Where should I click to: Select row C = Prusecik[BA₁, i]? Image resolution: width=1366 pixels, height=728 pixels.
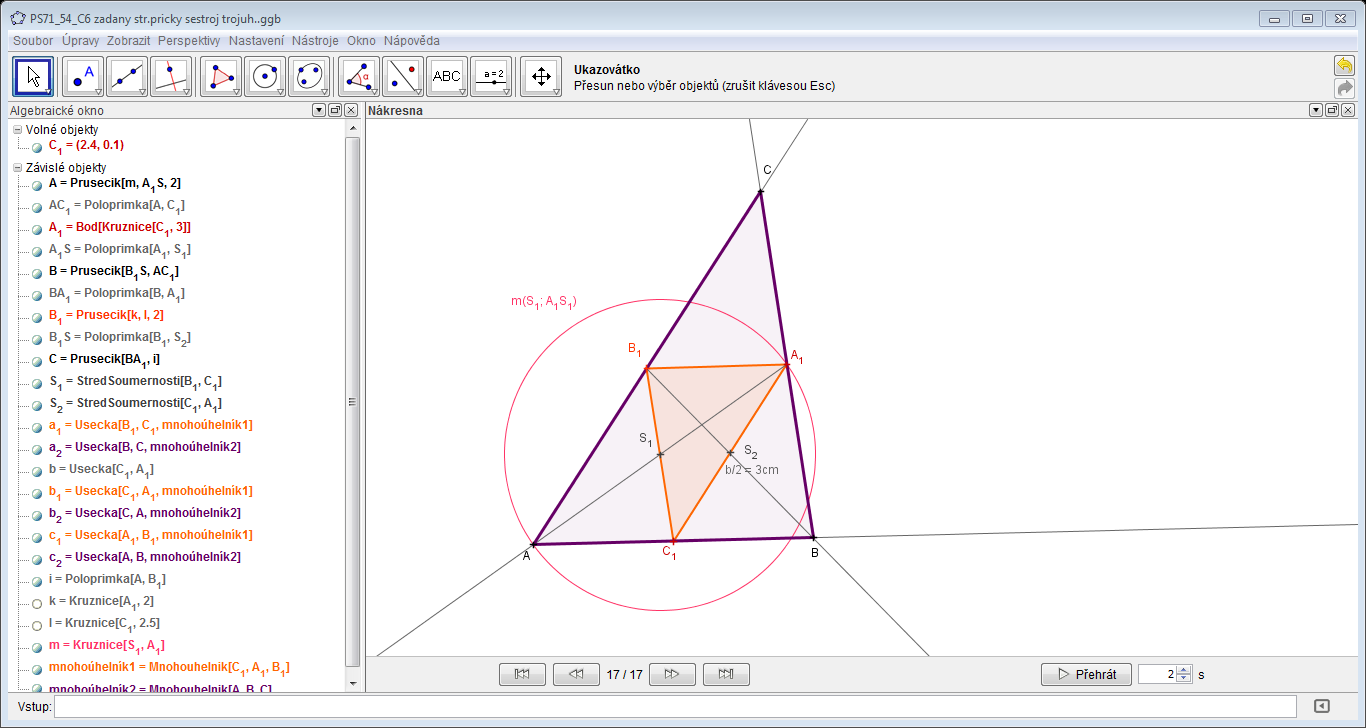tap(104, 360)
